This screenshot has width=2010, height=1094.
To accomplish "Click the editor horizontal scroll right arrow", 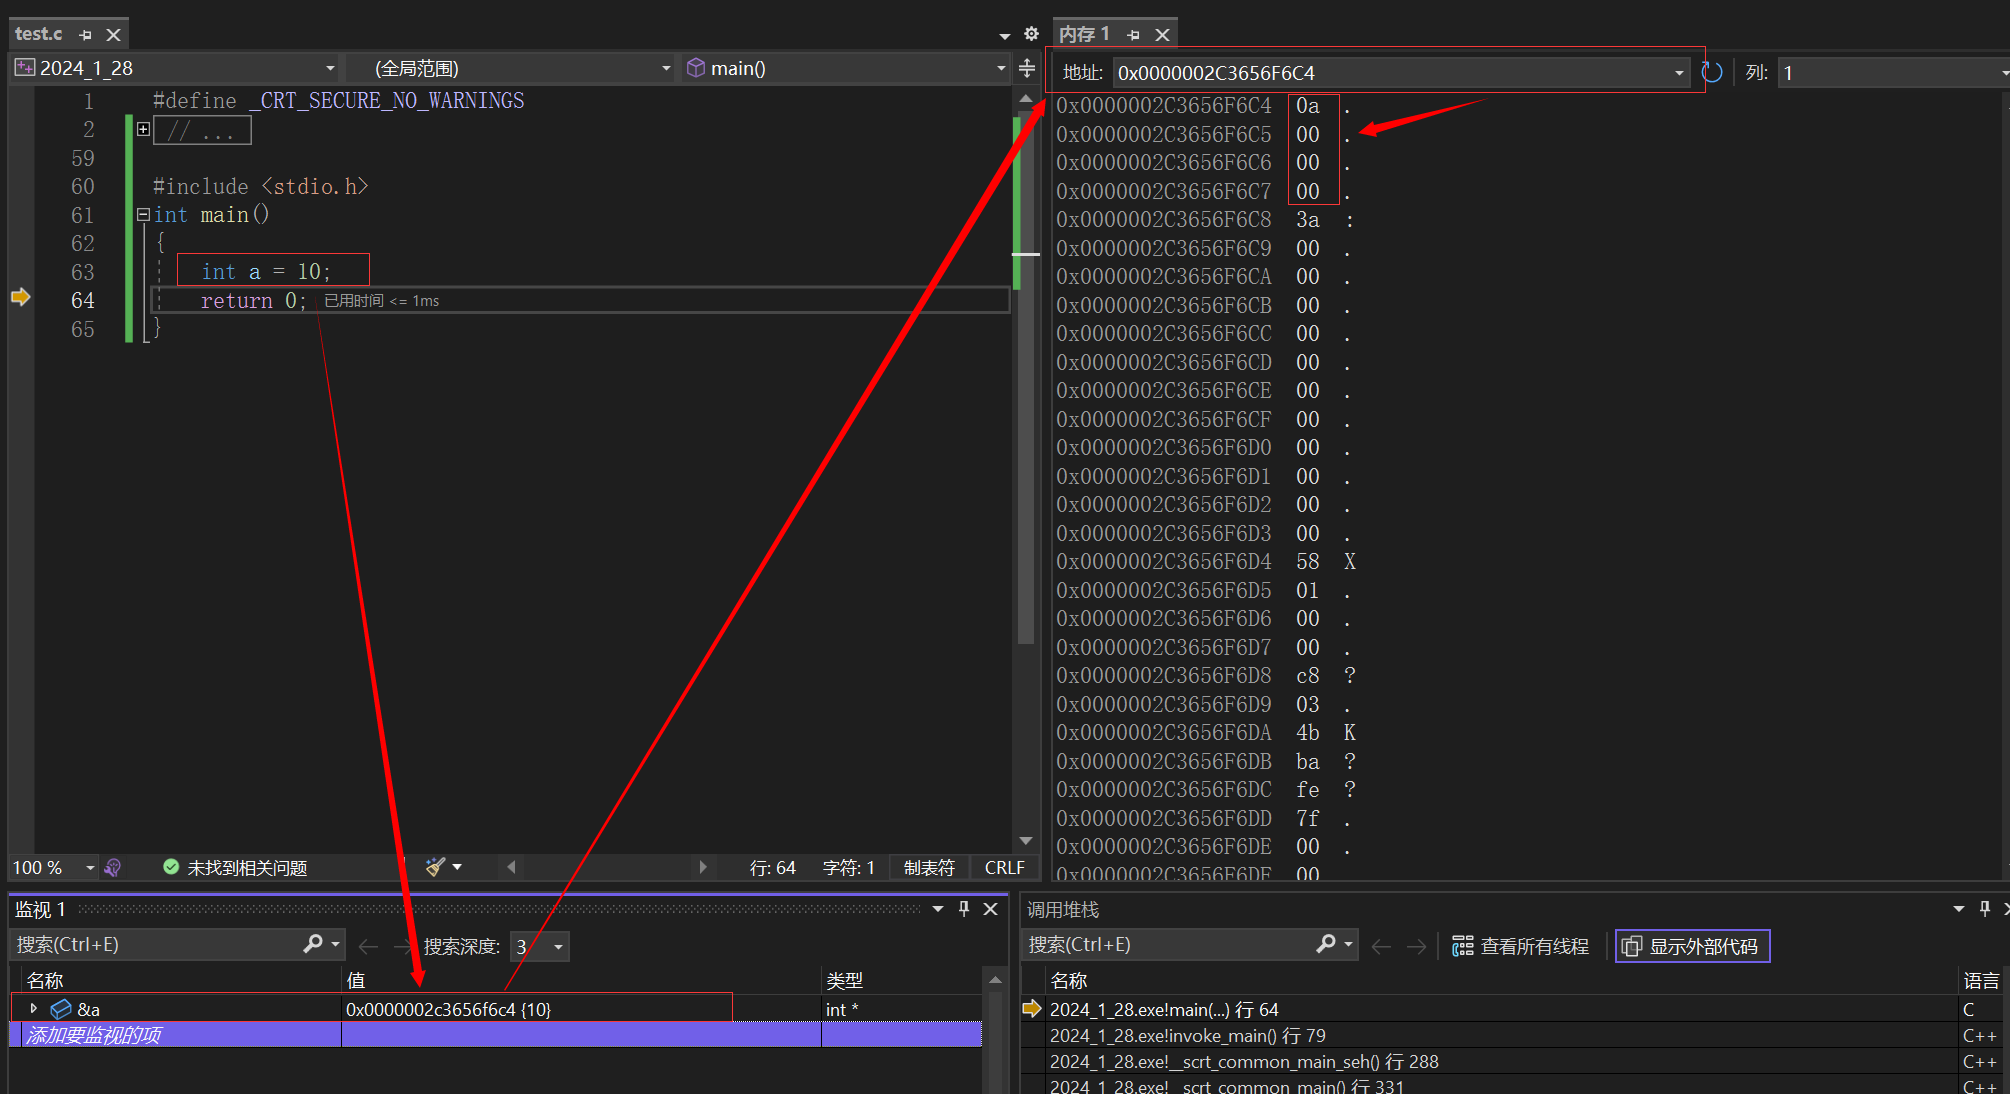I will click(703, 867).
